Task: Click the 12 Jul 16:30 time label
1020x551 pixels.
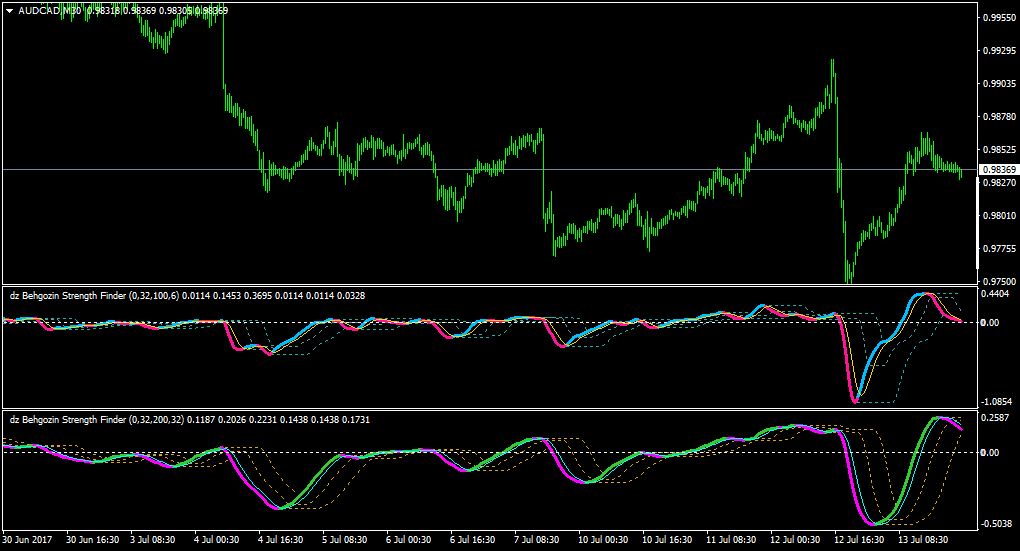Action: (x=859, y=539)
